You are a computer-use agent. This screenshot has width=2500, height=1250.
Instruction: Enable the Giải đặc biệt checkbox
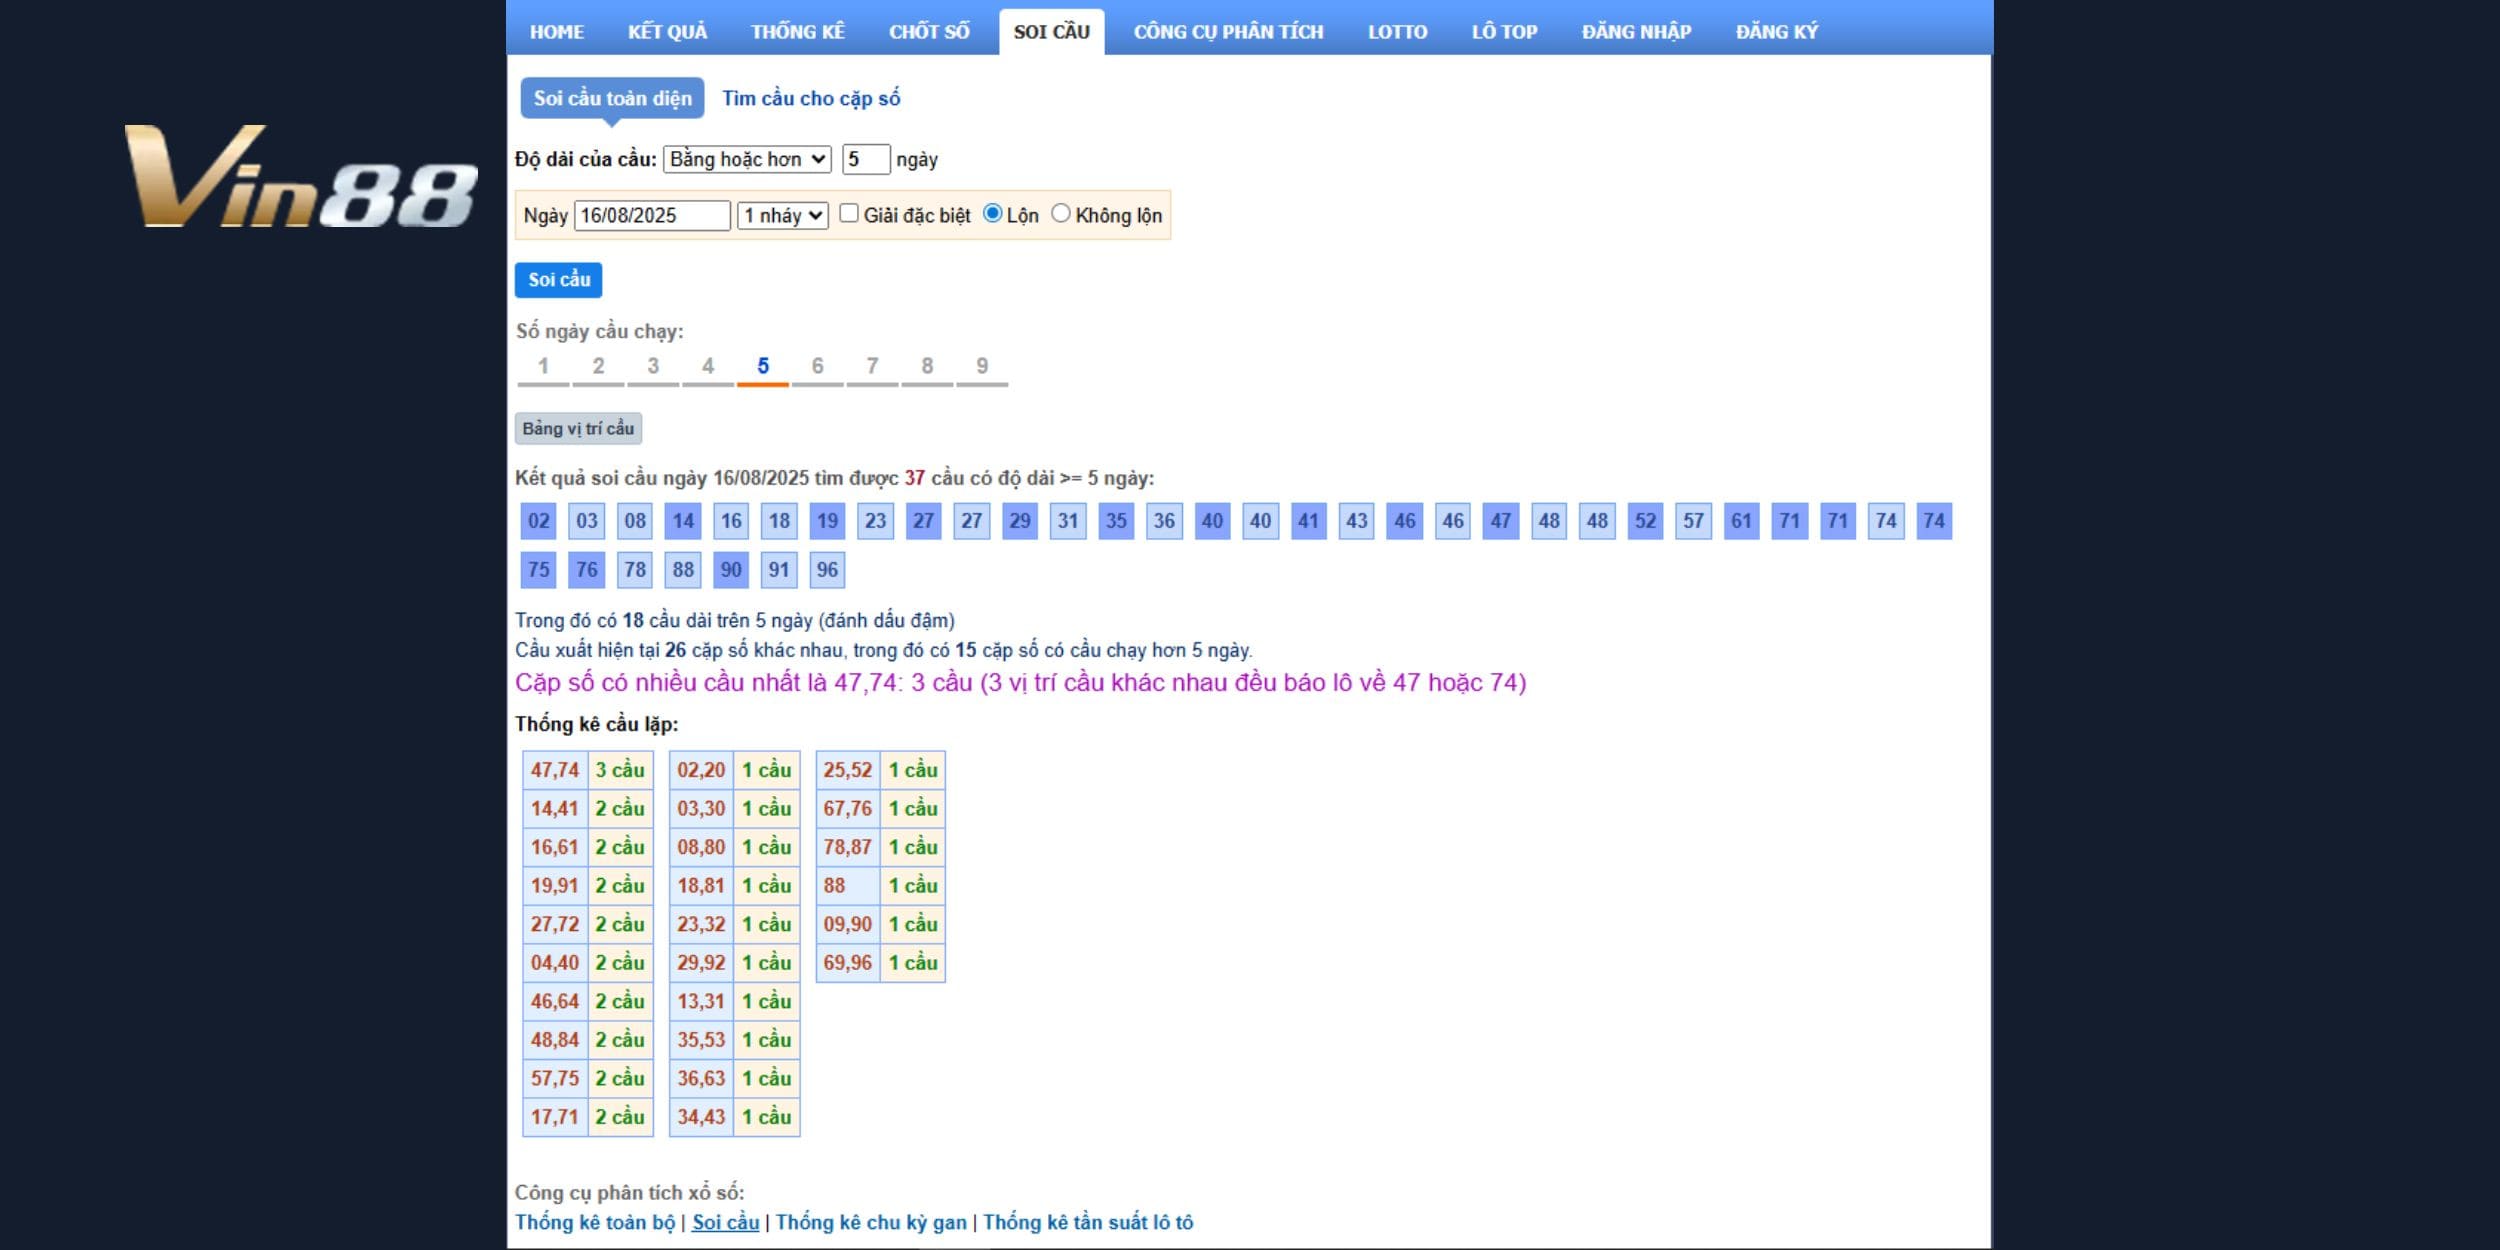point(849,213)
